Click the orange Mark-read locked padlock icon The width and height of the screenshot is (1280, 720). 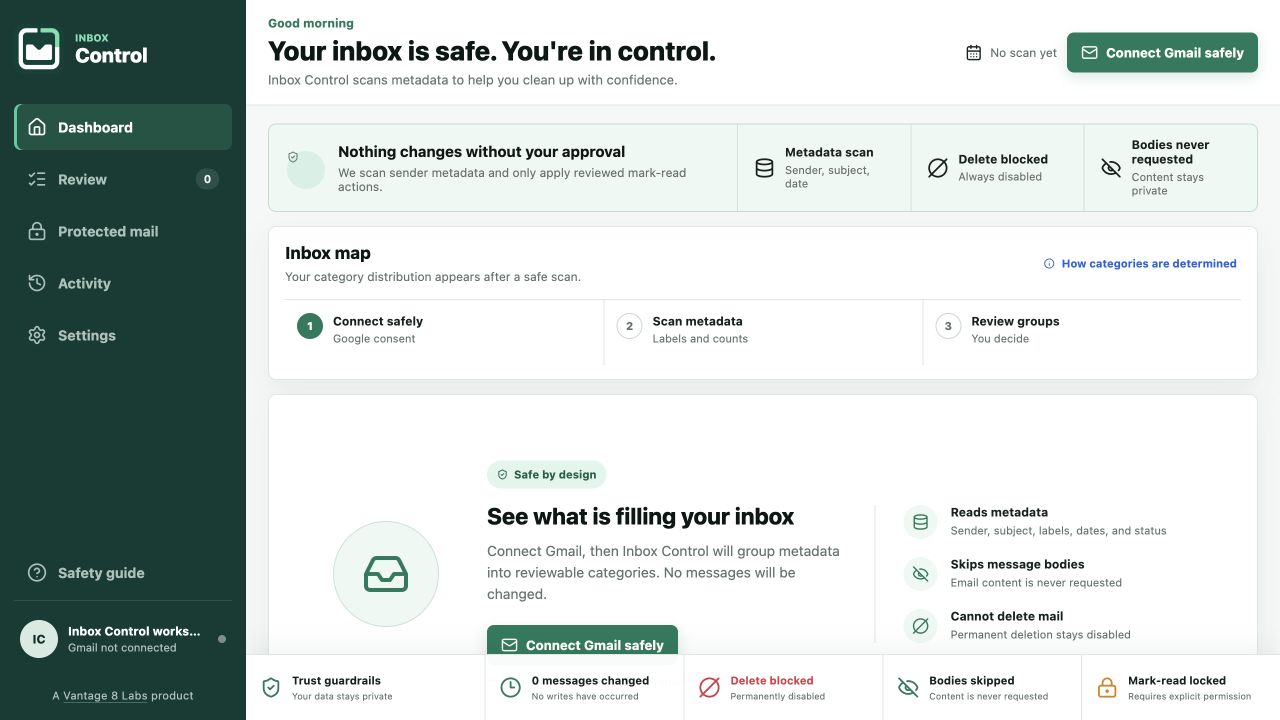pos(1107,688)
